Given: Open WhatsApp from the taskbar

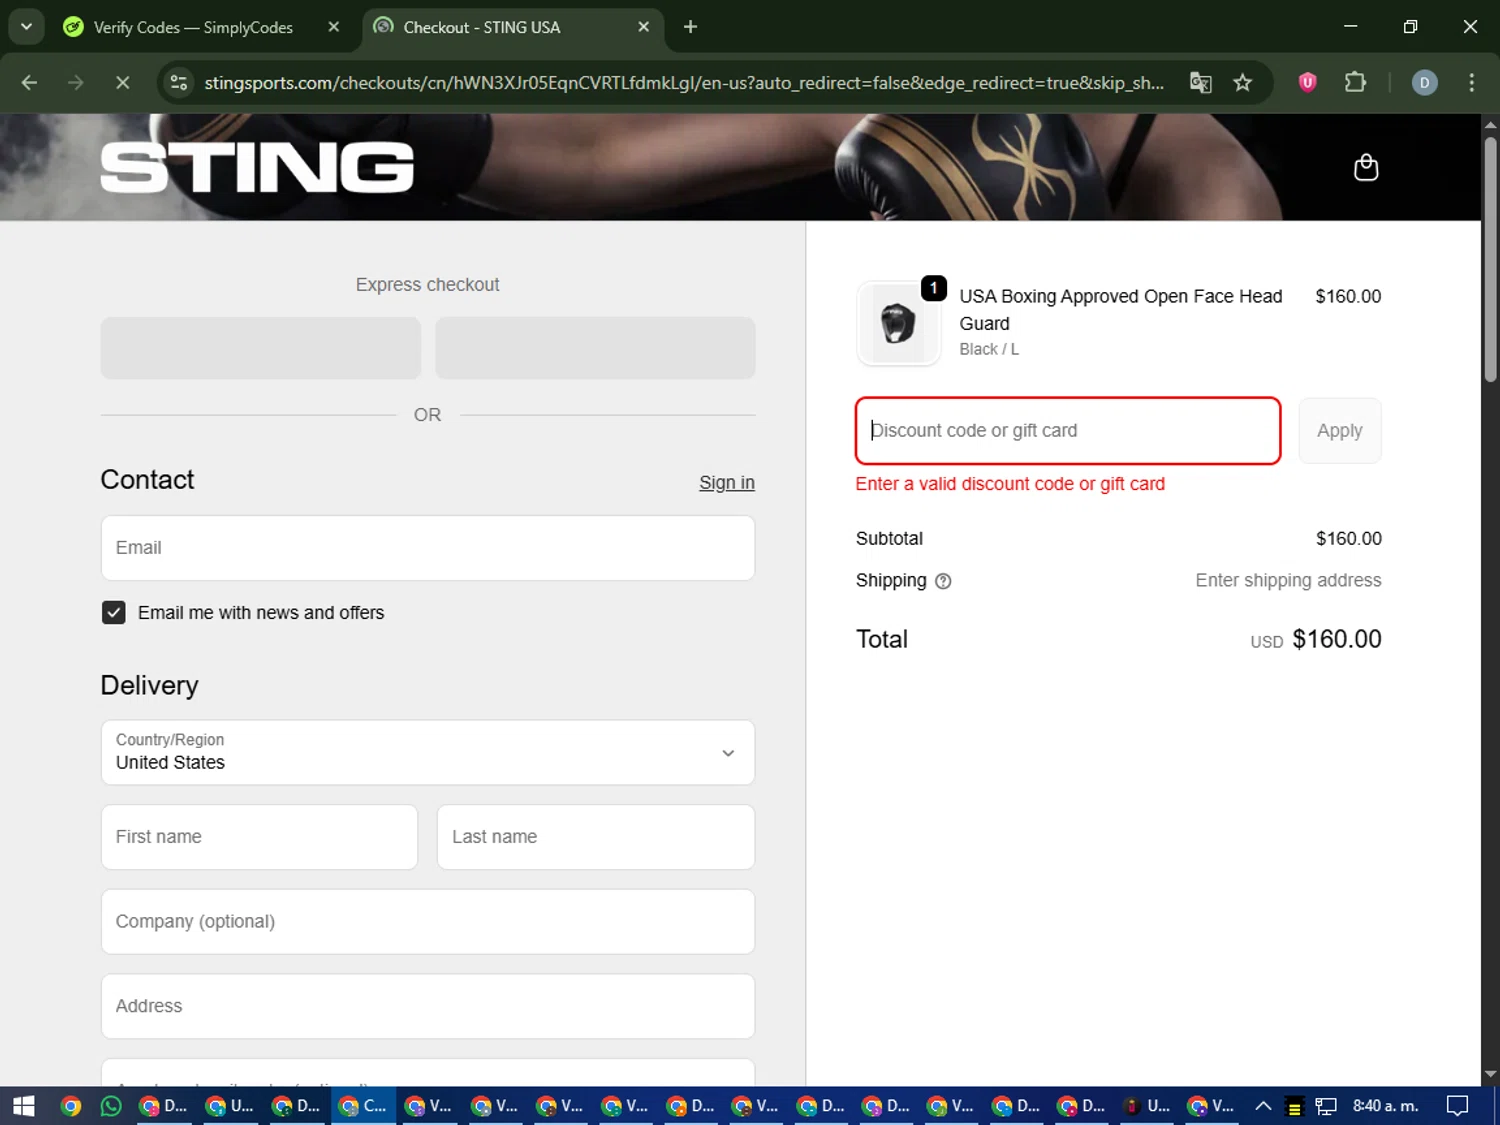Looking at the screenshot, I should click(x=111, y=1106).
